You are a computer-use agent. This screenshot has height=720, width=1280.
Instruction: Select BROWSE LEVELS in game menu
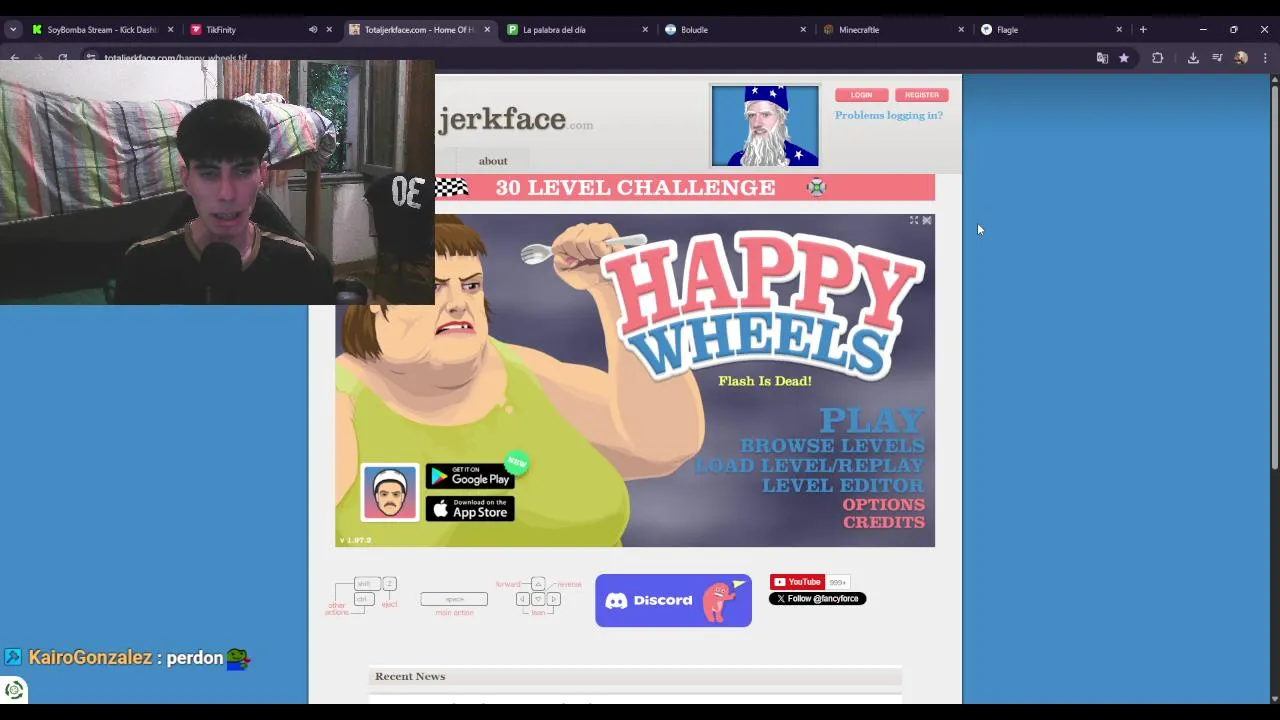point(832,445)
